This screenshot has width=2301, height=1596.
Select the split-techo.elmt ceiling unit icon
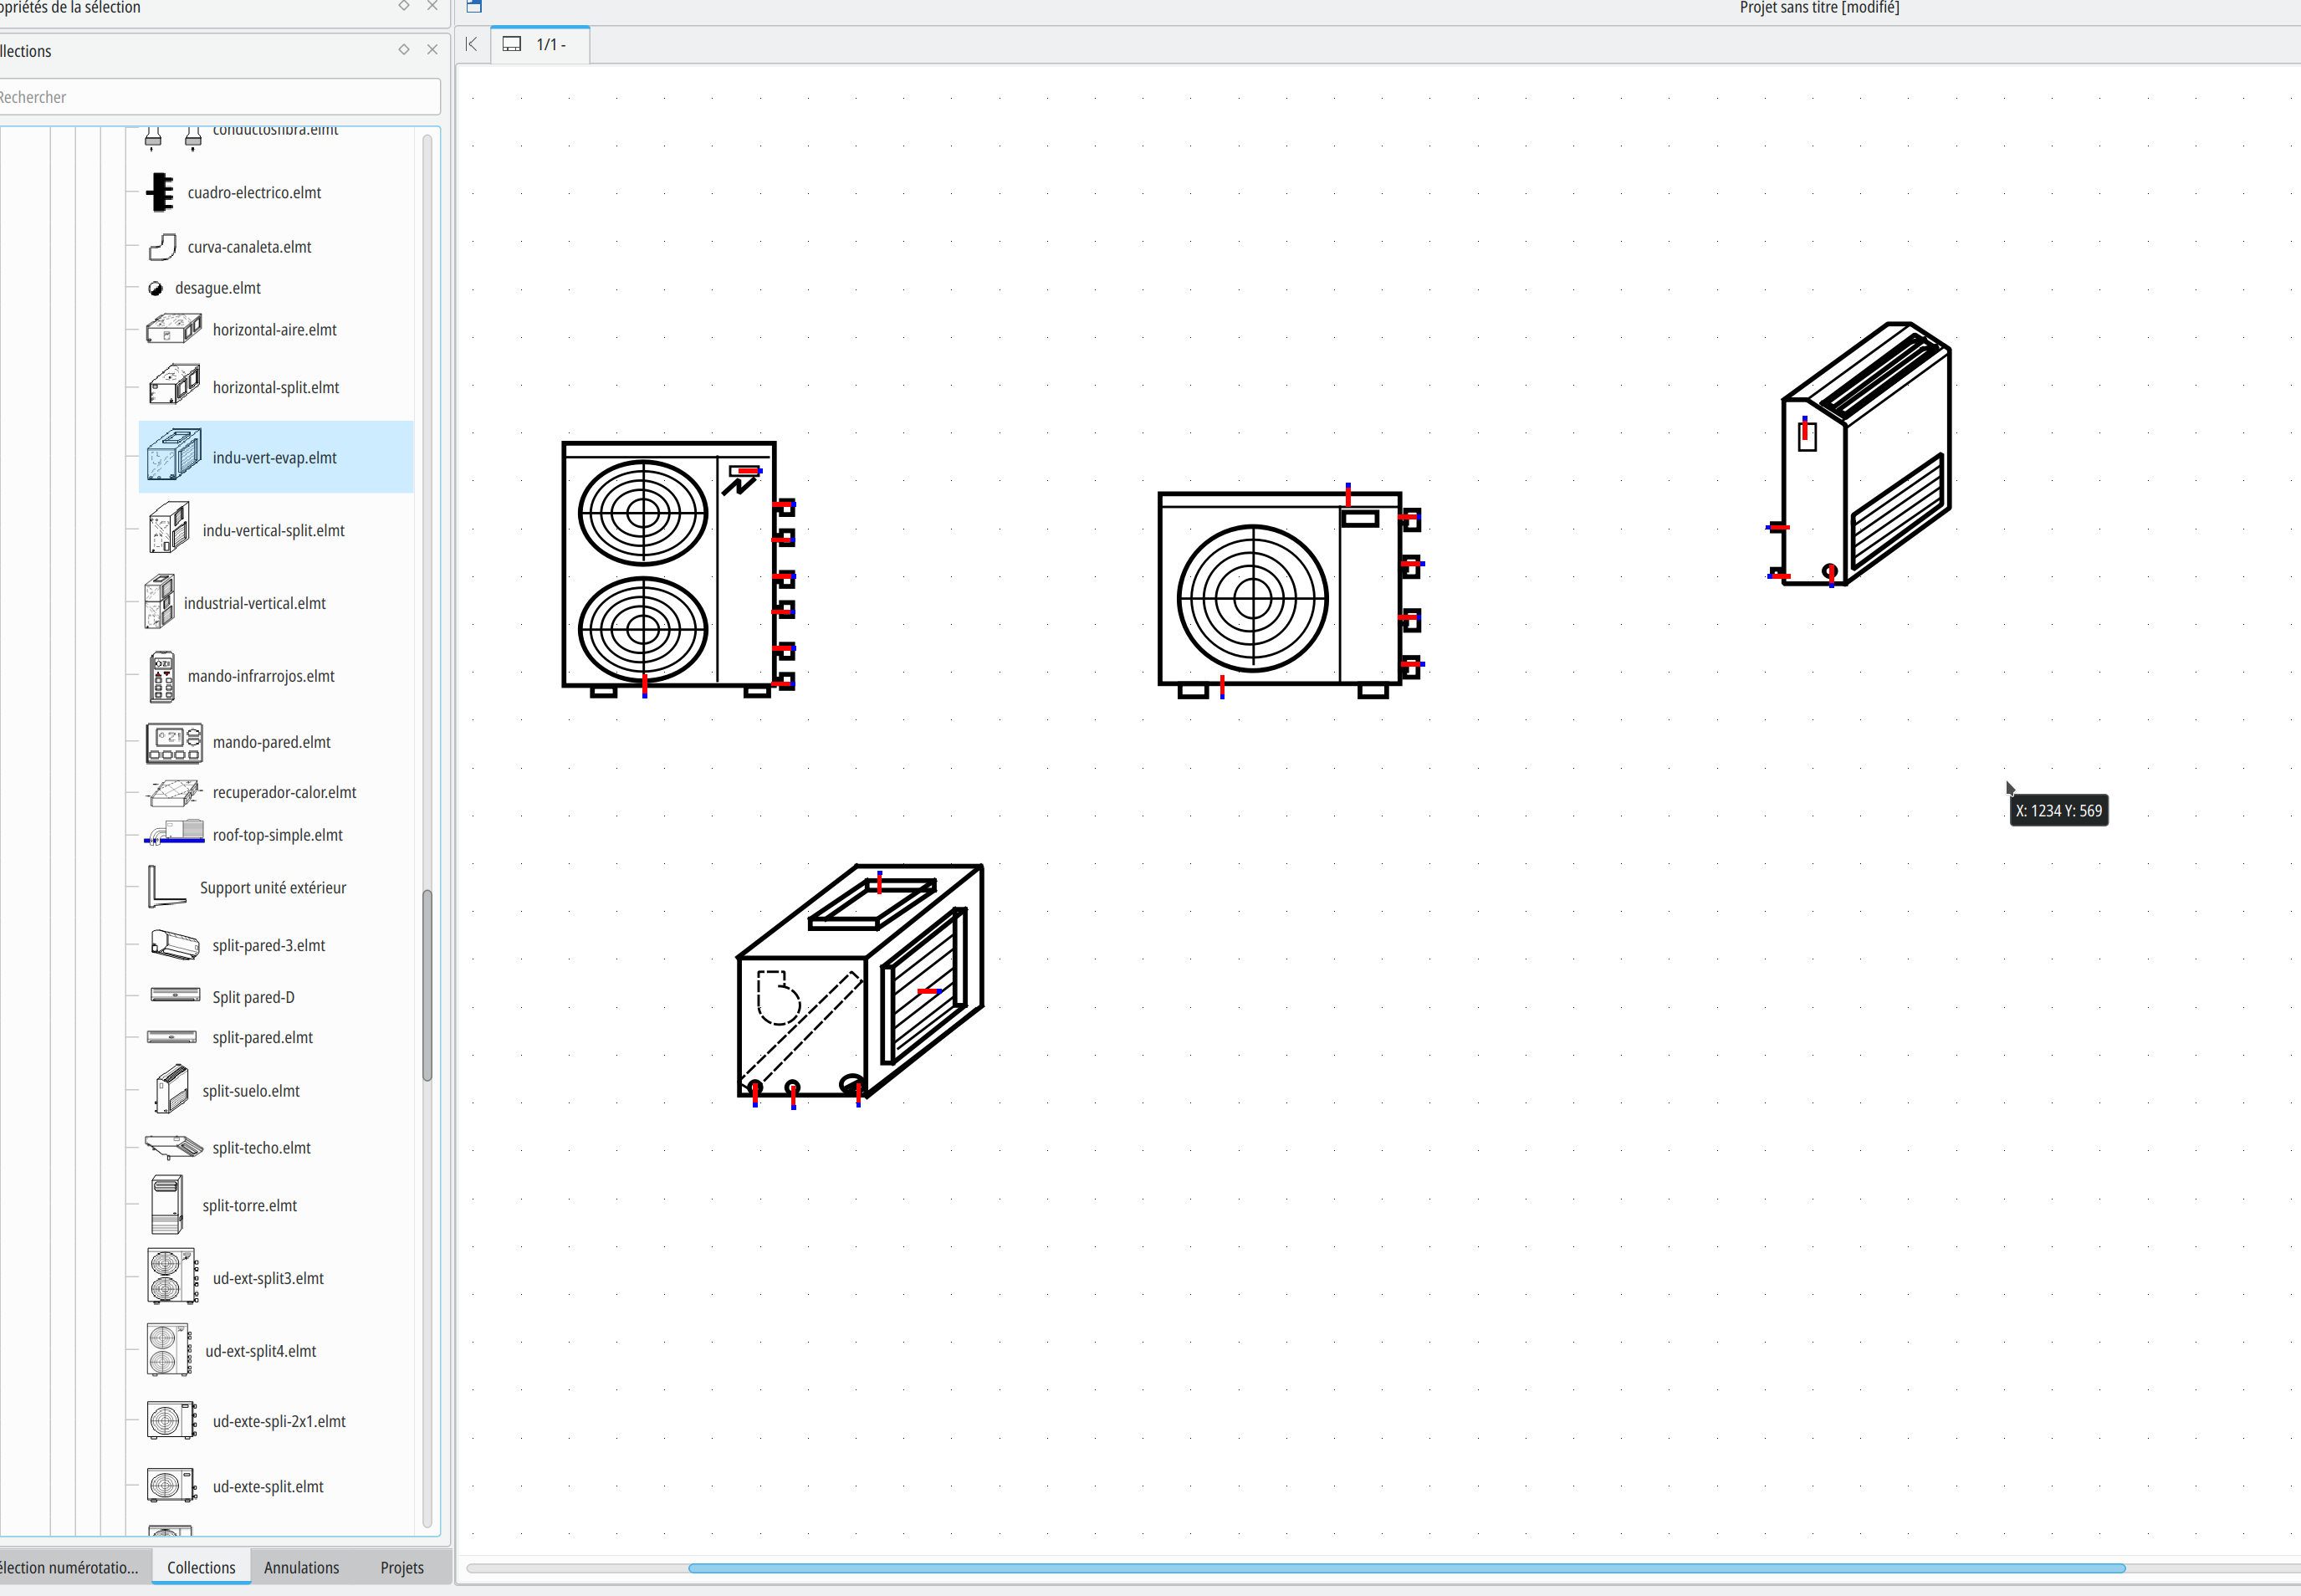(174, 1147)
